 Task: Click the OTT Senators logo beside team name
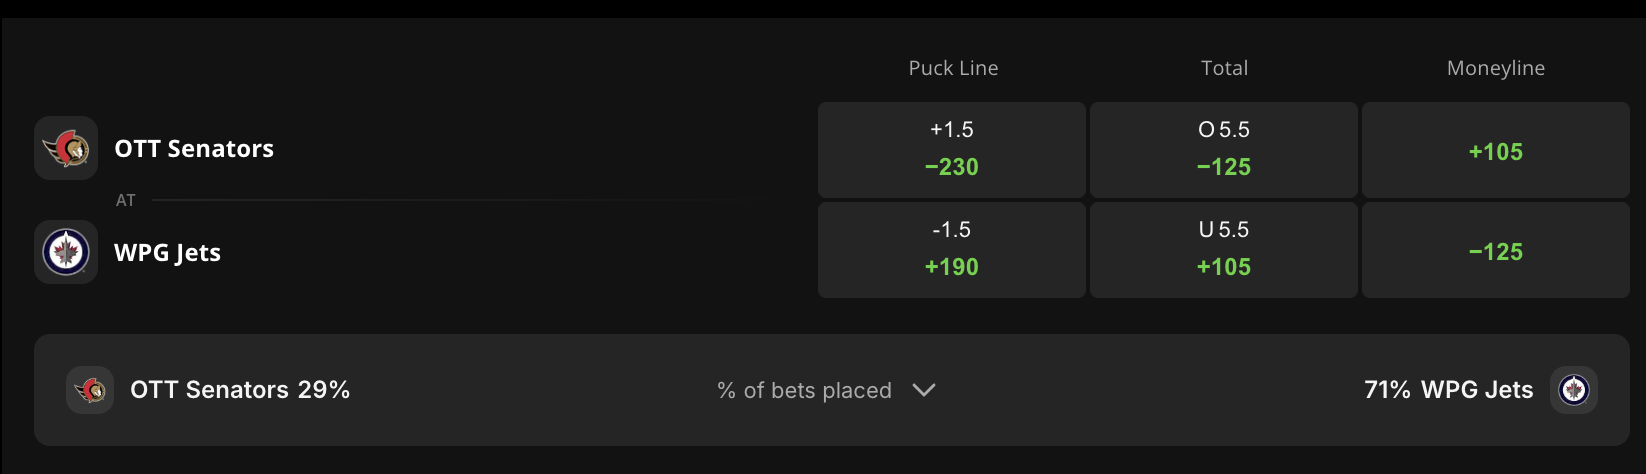point(66,148)
